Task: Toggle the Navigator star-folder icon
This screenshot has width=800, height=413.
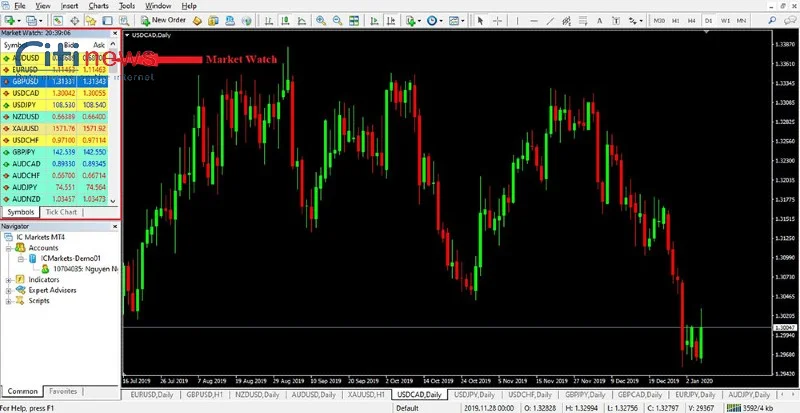Action: [x=91, y=20]
